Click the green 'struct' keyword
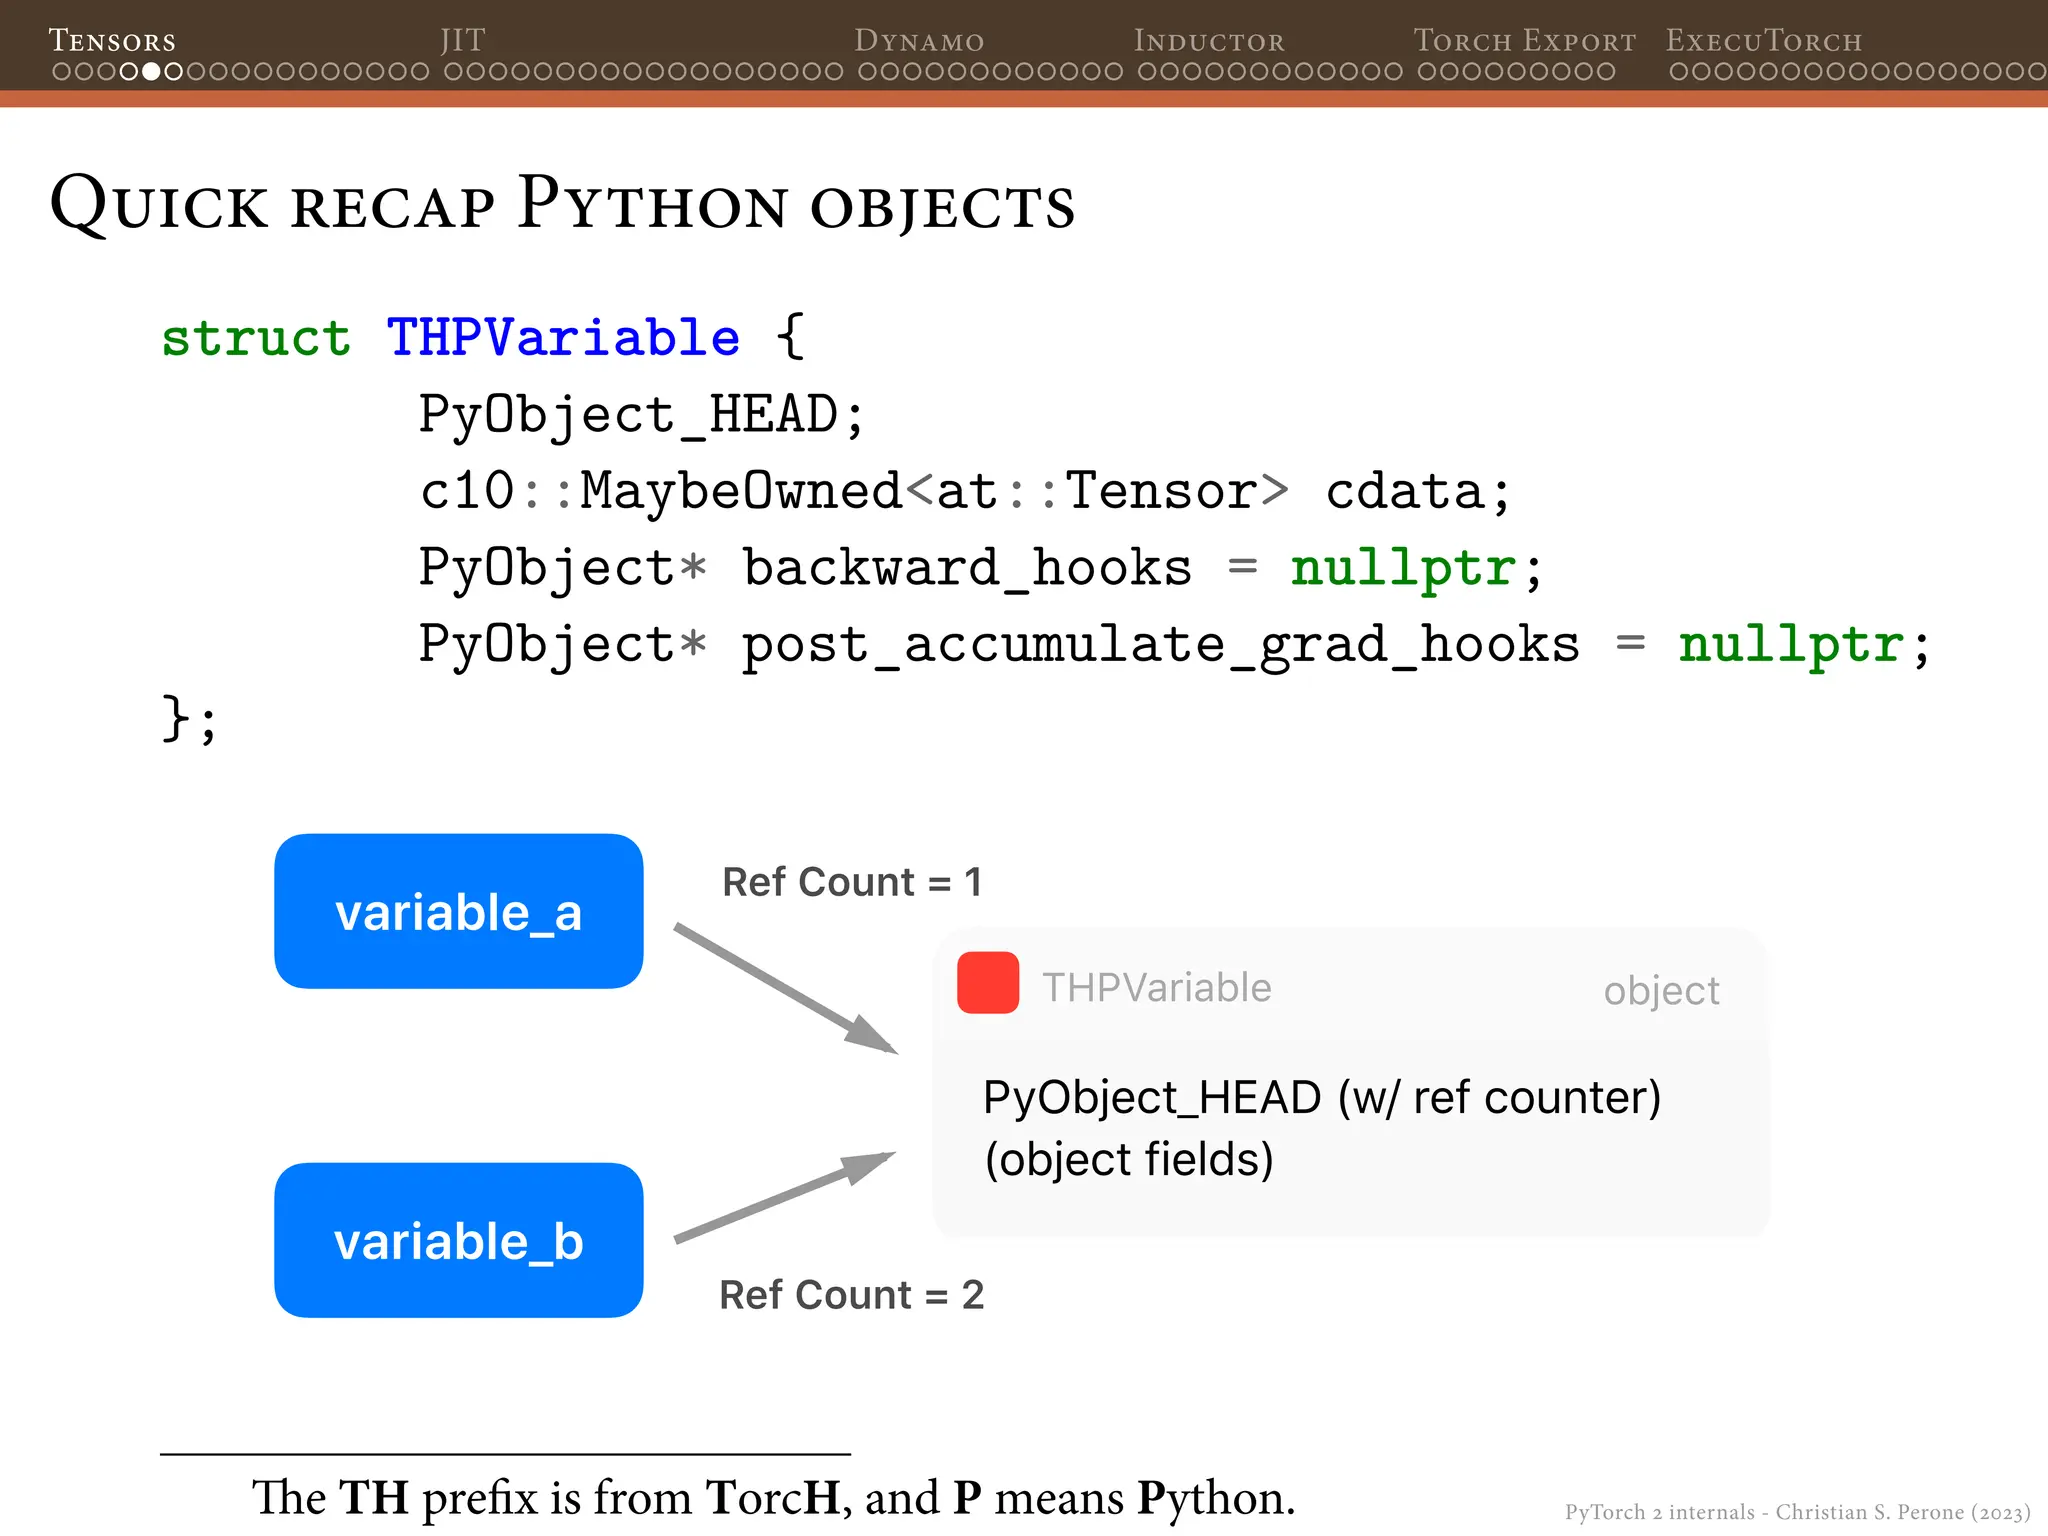Image resolution: width=2048 pixels, height=1536 pixels. tap(256, 337)
